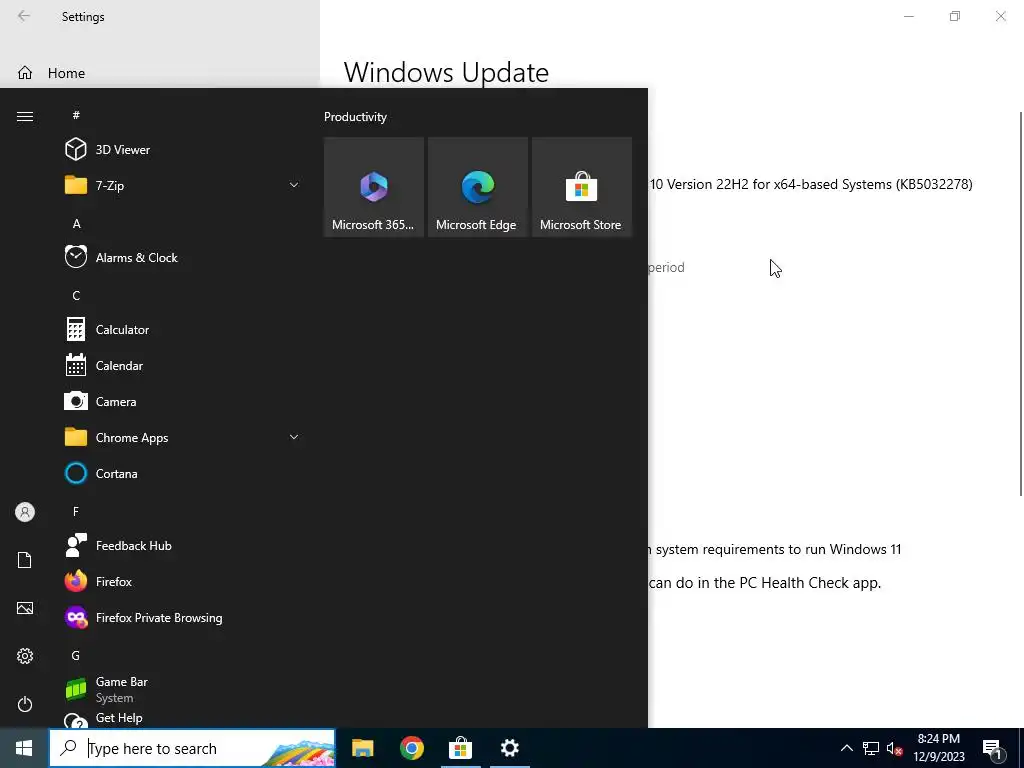Open File Explorer from the taskbar
The height and width of the screenshot is (768, 1024).
362,748
